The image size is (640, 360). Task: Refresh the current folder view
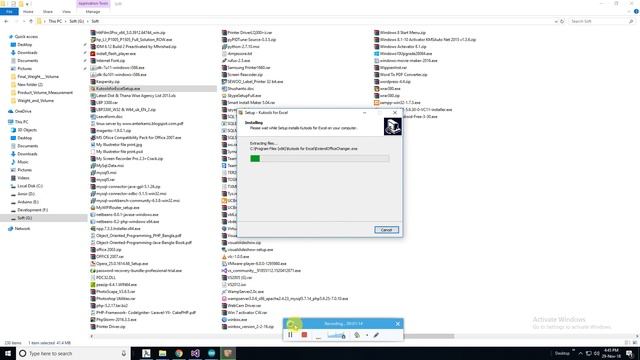click(x=562, y=21)
